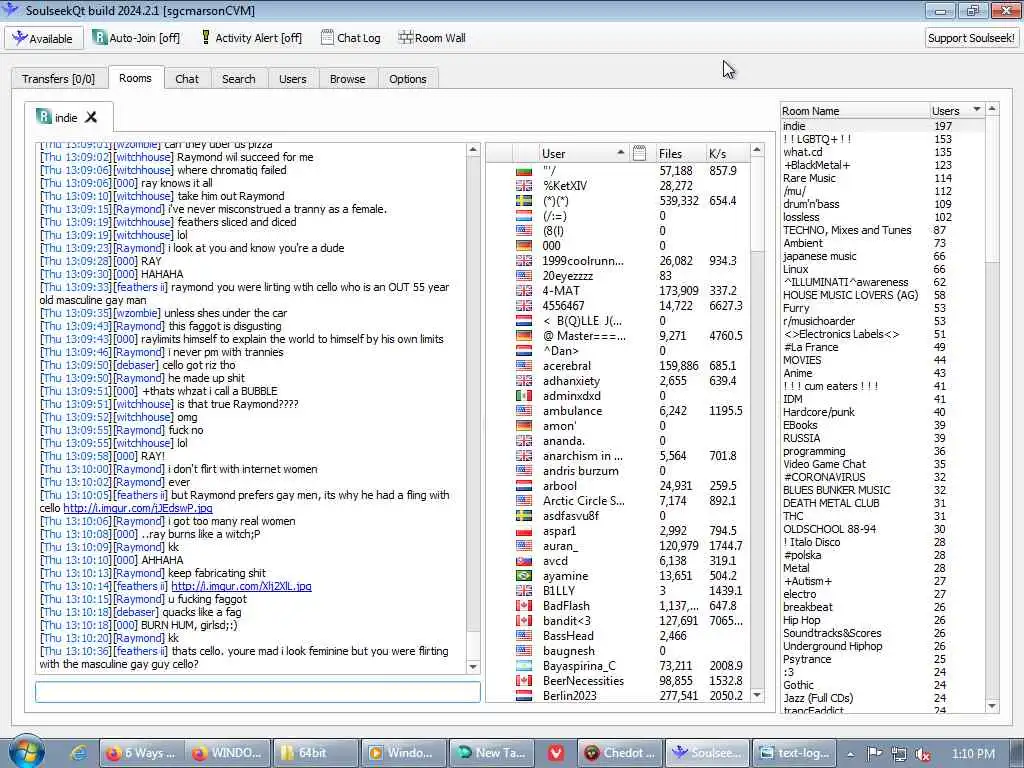Focus the chat message input field

(258, 692)
